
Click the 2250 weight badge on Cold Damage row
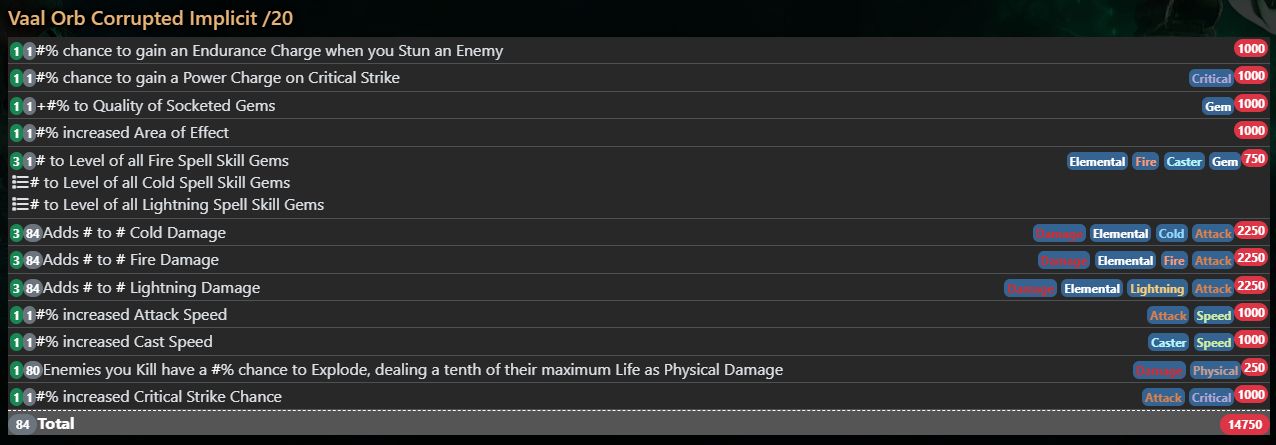(1251, 230)
